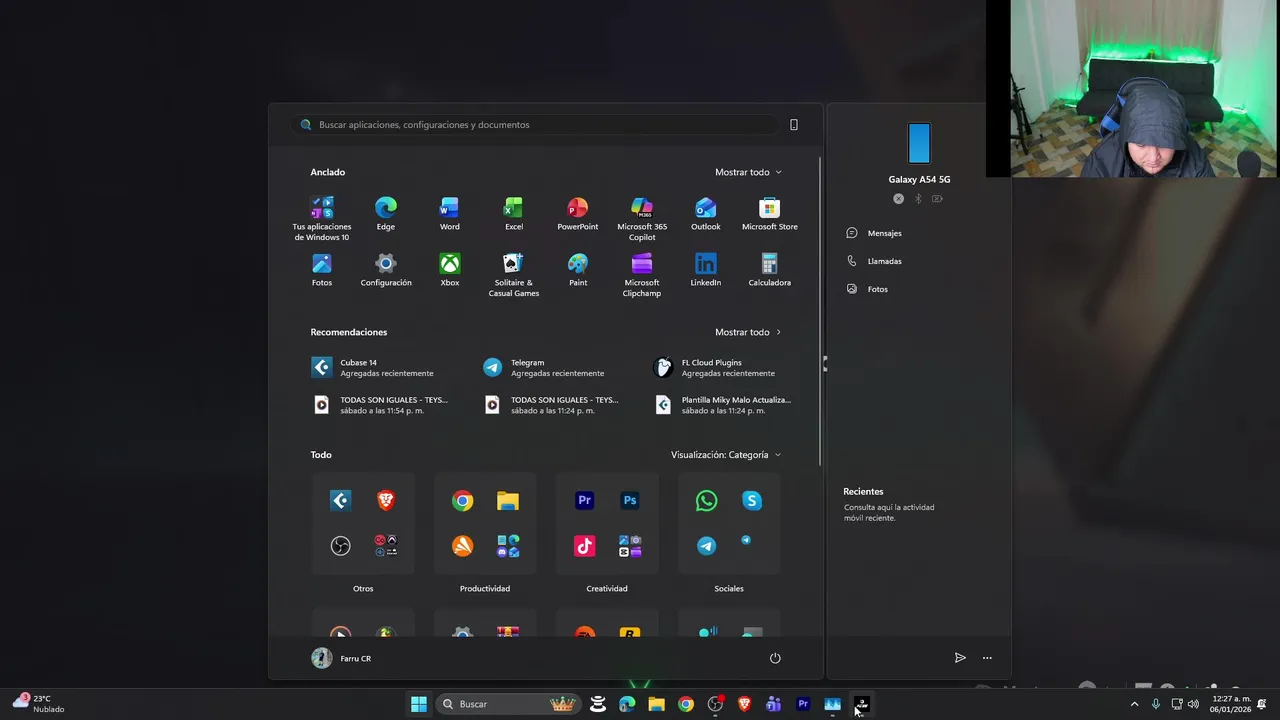Open the phone panel more options menu
The width and height of the screenshot is (1280, 720).
coord(987,658)
